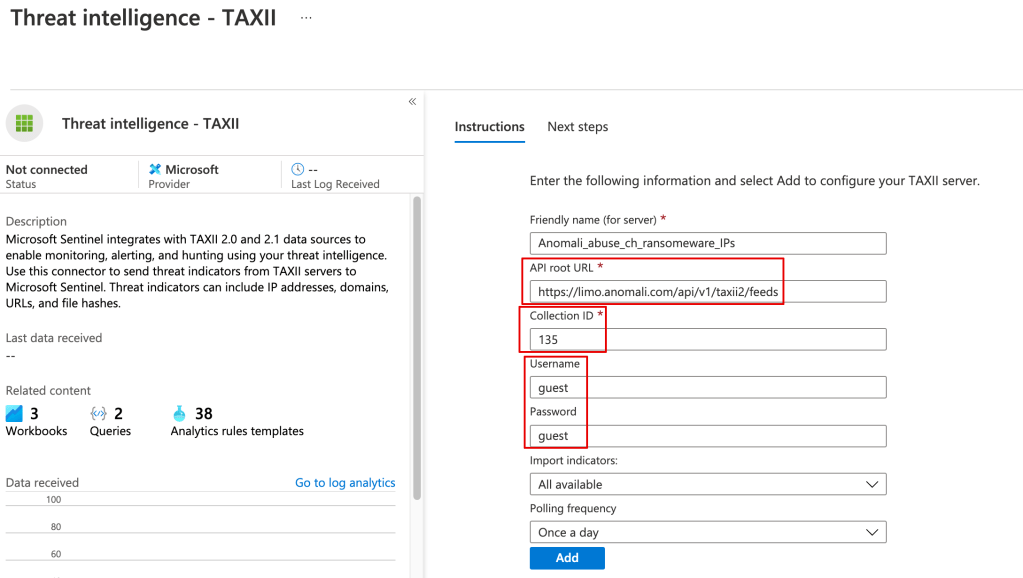
Task: Open the ellipsis more options menu
Action: (x=306, y=18)
